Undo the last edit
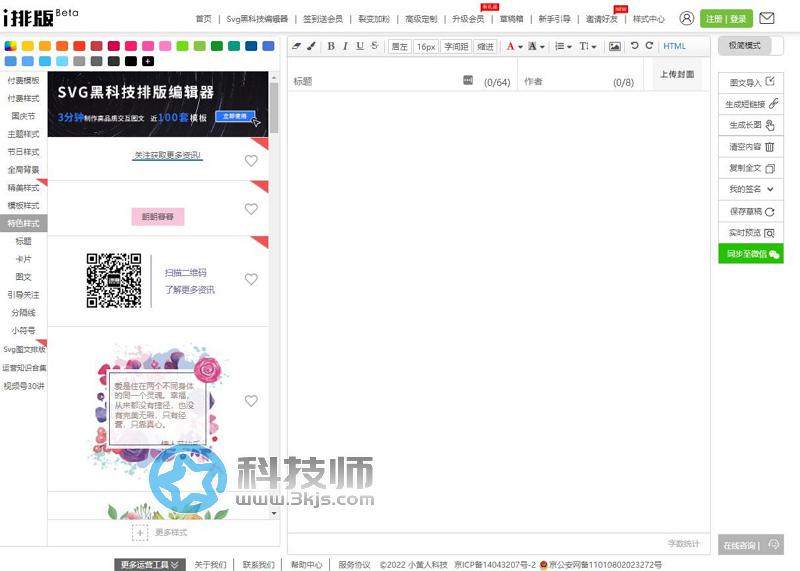The height and width of the screenshot is (571, 800). 634,45
